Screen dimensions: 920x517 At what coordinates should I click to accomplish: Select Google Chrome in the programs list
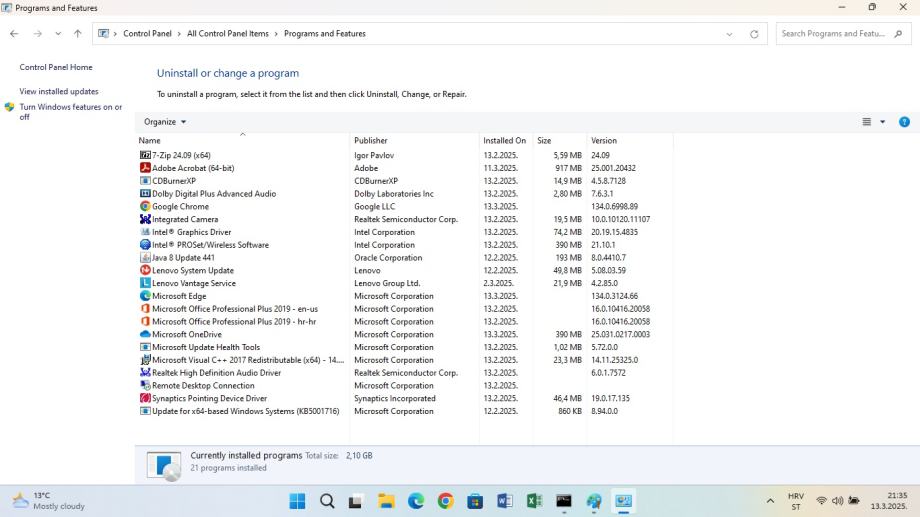pyautogui.click(x=180, y=207)
